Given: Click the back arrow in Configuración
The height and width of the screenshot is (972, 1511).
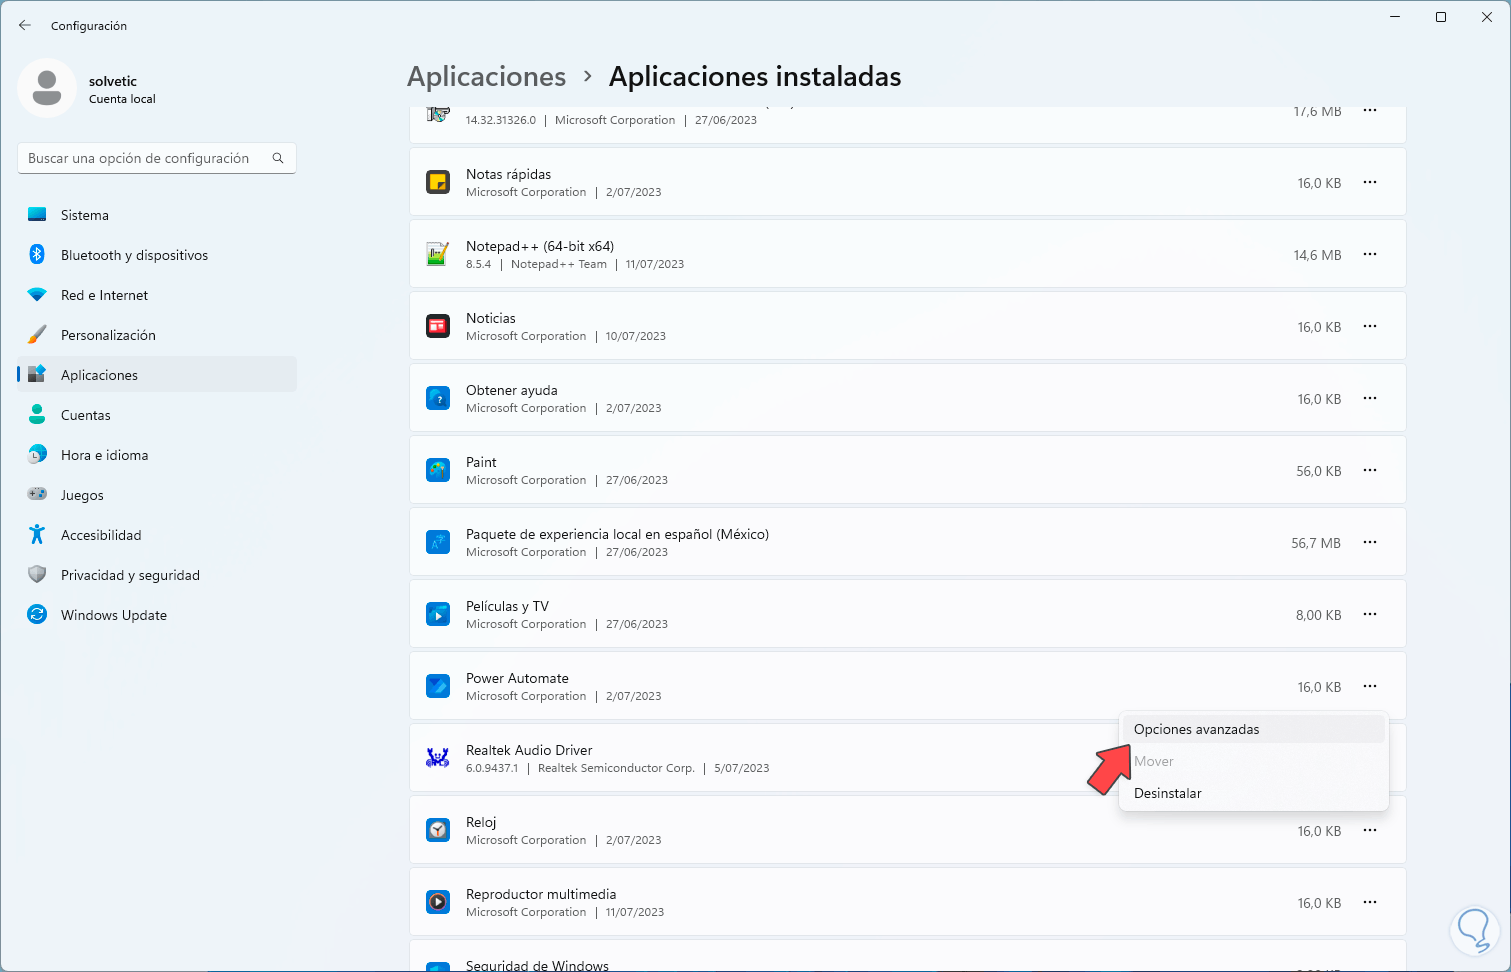Looking at the screenshot, I should tap(25, 25).
